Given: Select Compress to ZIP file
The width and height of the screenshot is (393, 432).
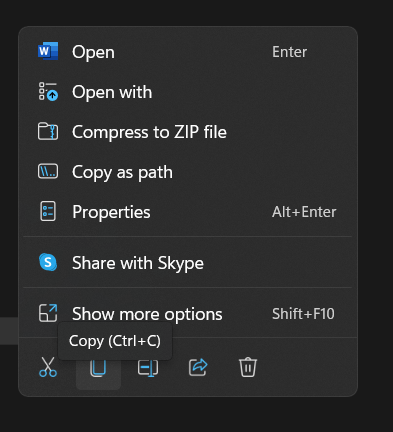Looking at the screenshot, I should [188, 132].
